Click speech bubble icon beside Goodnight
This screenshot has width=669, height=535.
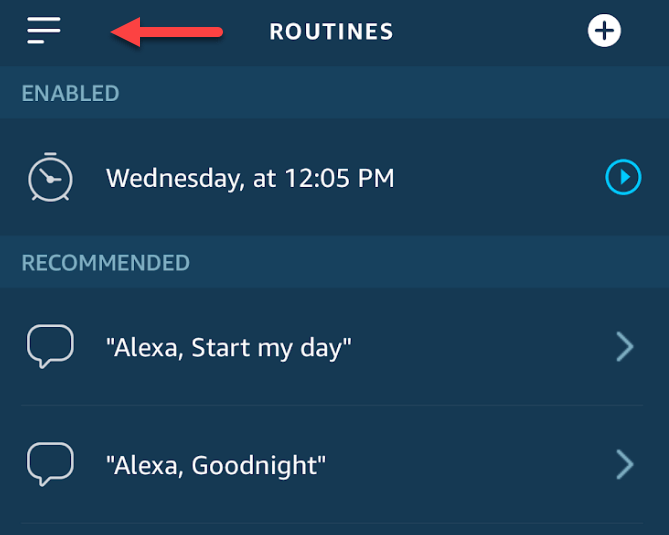tap(50, 464)
